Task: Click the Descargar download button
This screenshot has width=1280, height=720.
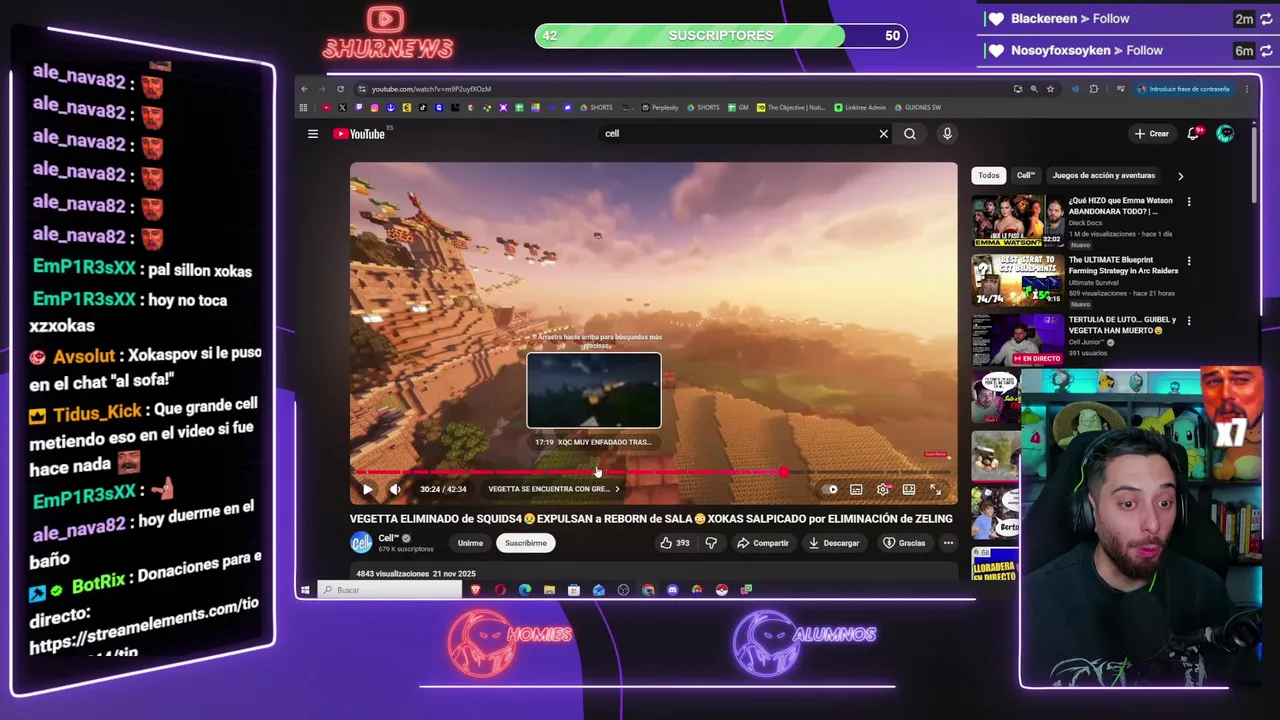Action: pyautogui.click(x=834, y=543)
